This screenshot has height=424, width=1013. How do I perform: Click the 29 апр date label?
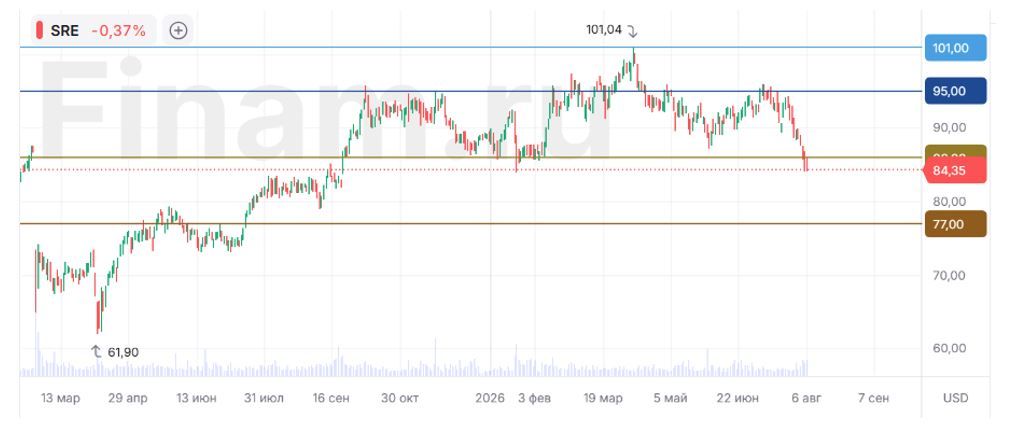[128, 398]
